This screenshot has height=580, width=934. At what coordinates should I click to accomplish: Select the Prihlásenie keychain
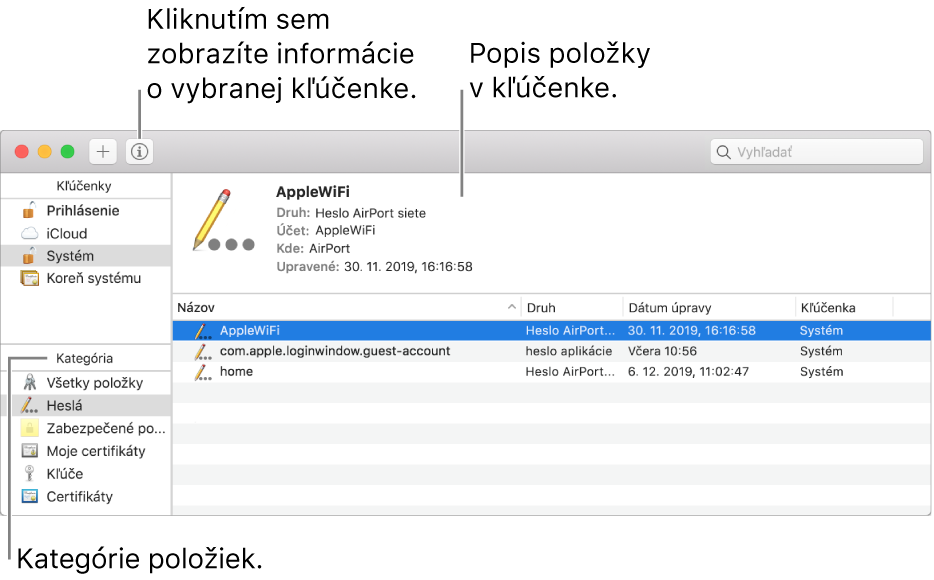click(86, 211)
